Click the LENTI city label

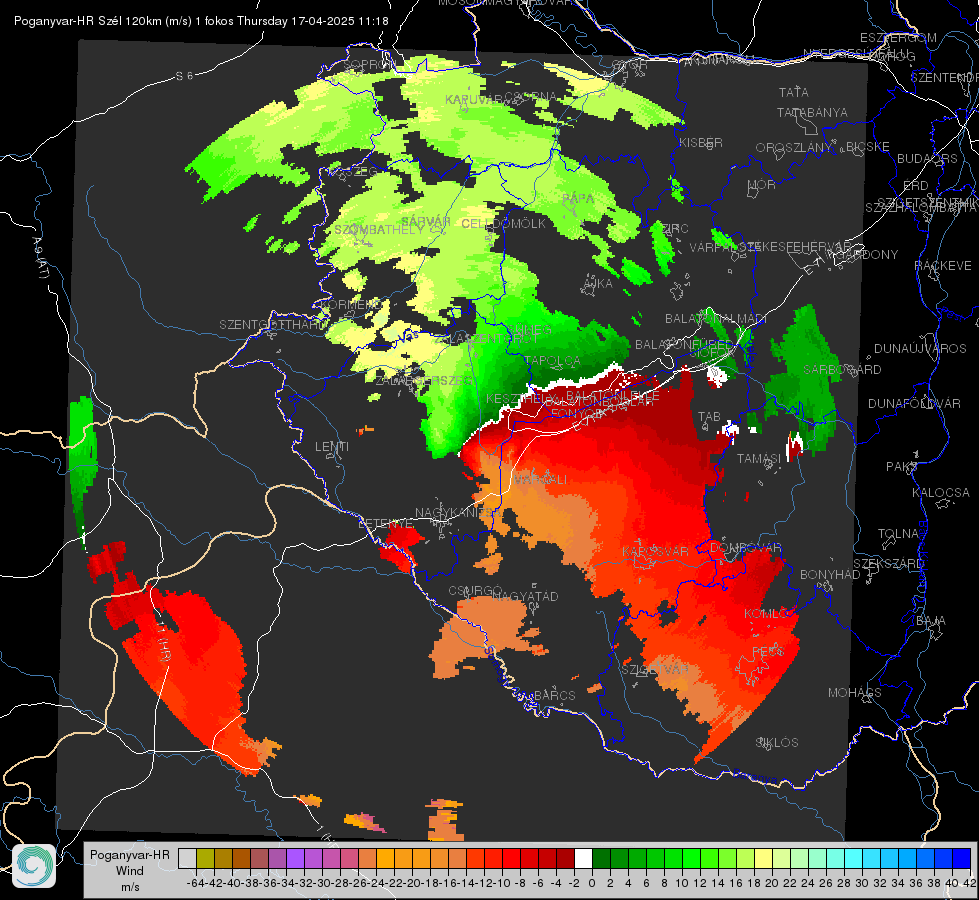pos(332,447)
